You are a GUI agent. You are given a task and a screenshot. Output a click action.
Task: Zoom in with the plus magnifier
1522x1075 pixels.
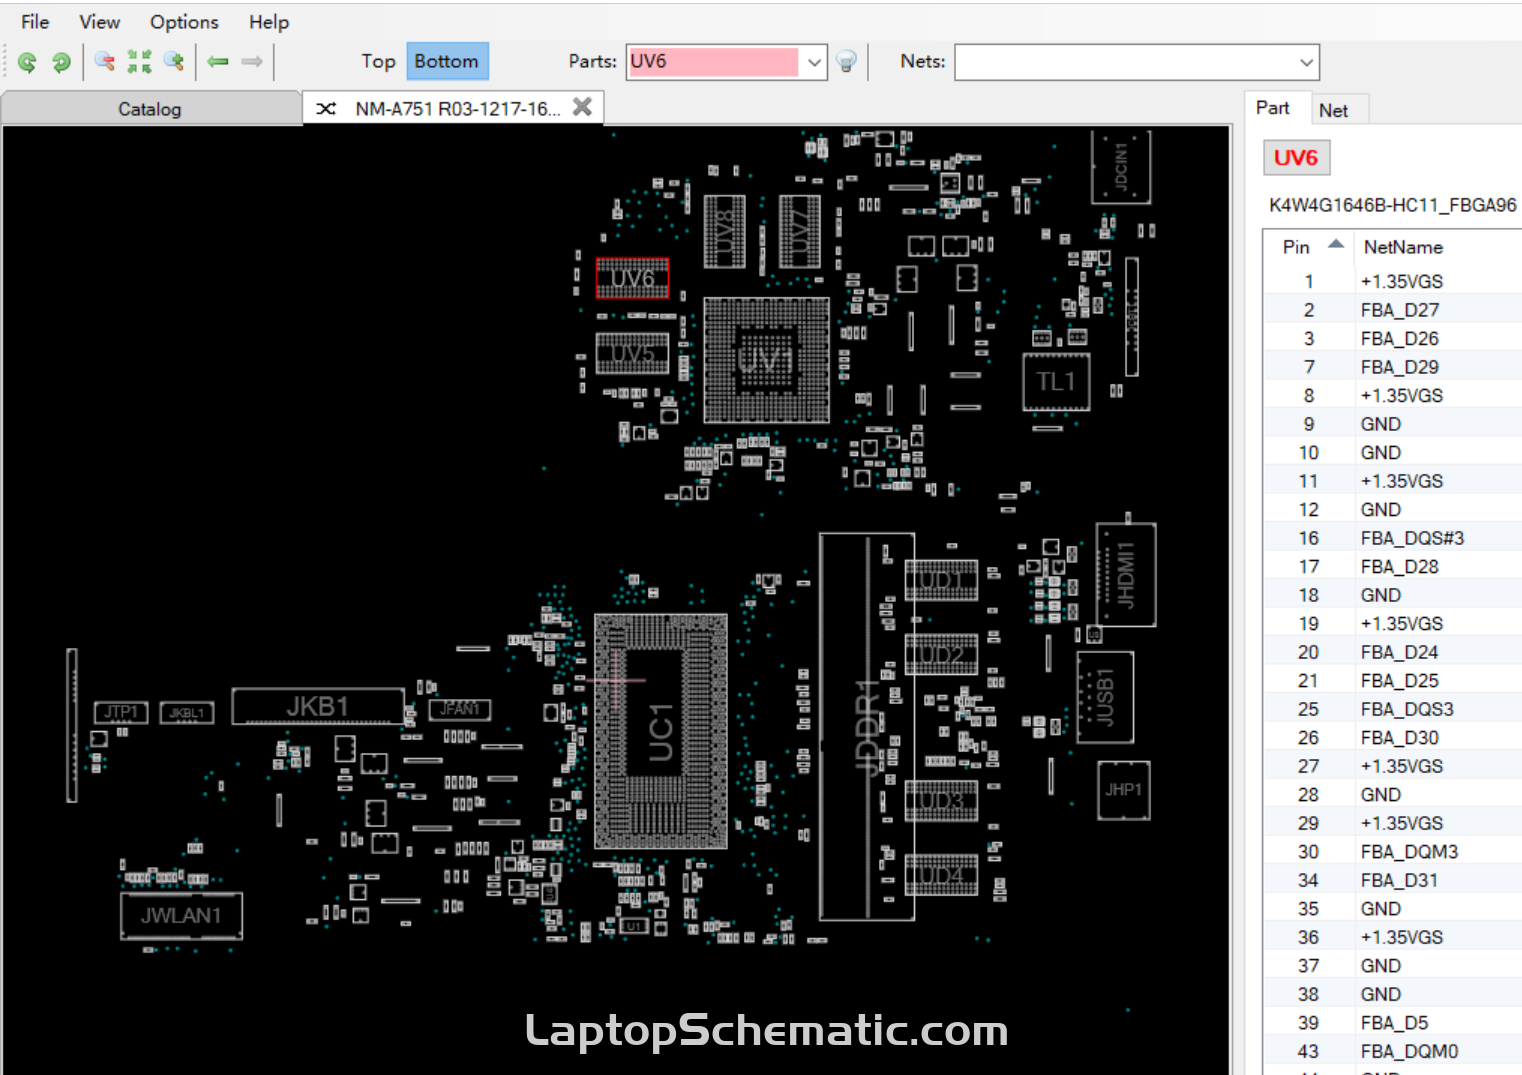tap(174, 62)
